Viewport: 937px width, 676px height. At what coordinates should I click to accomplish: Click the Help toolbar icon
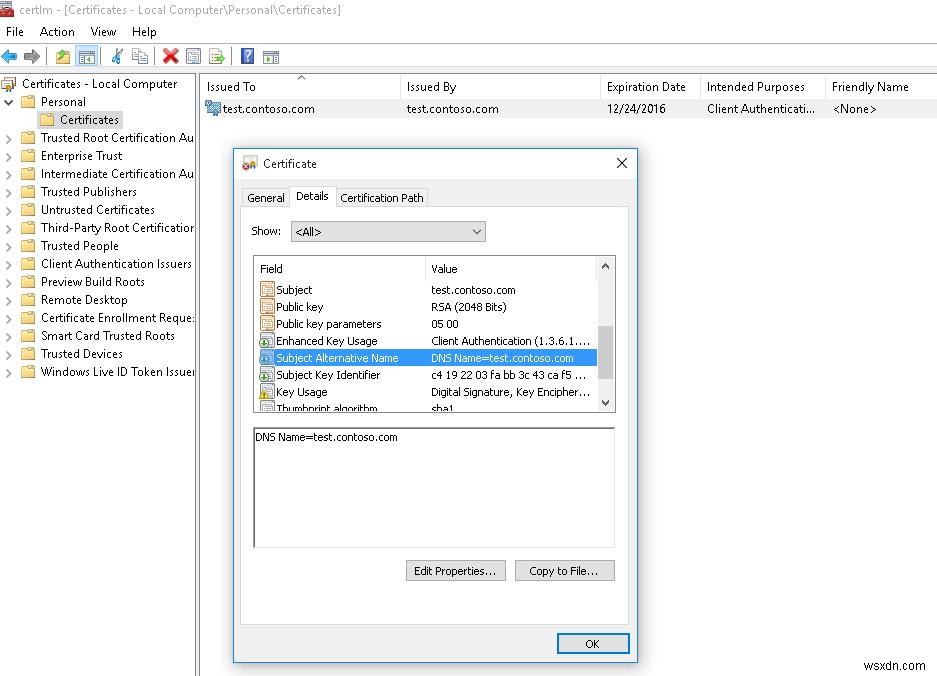tap(245, 56)
